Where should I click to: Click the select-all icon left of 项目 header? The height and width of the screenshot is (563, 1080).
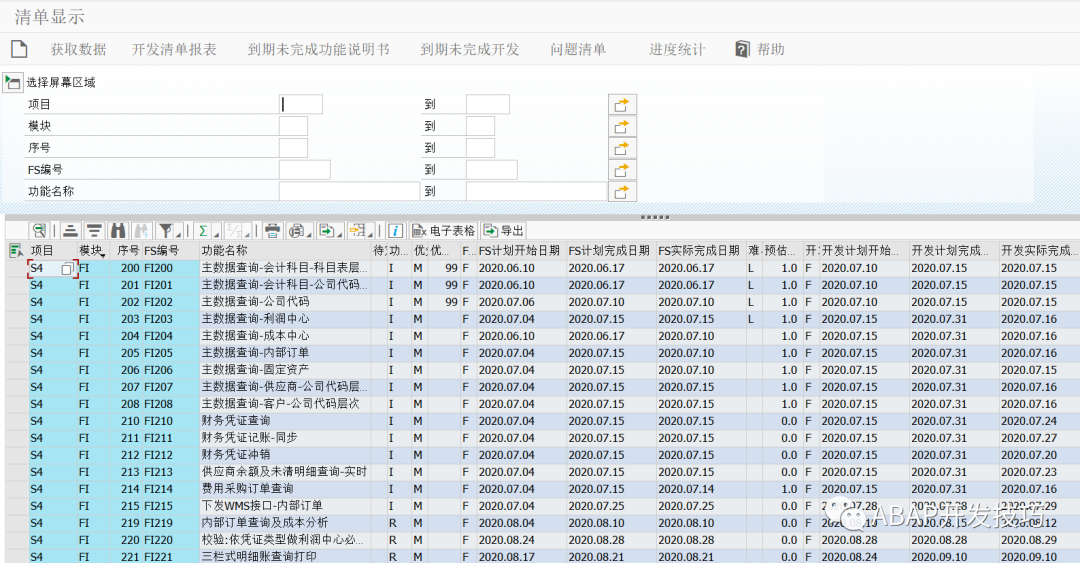click(x=16, y=251)
